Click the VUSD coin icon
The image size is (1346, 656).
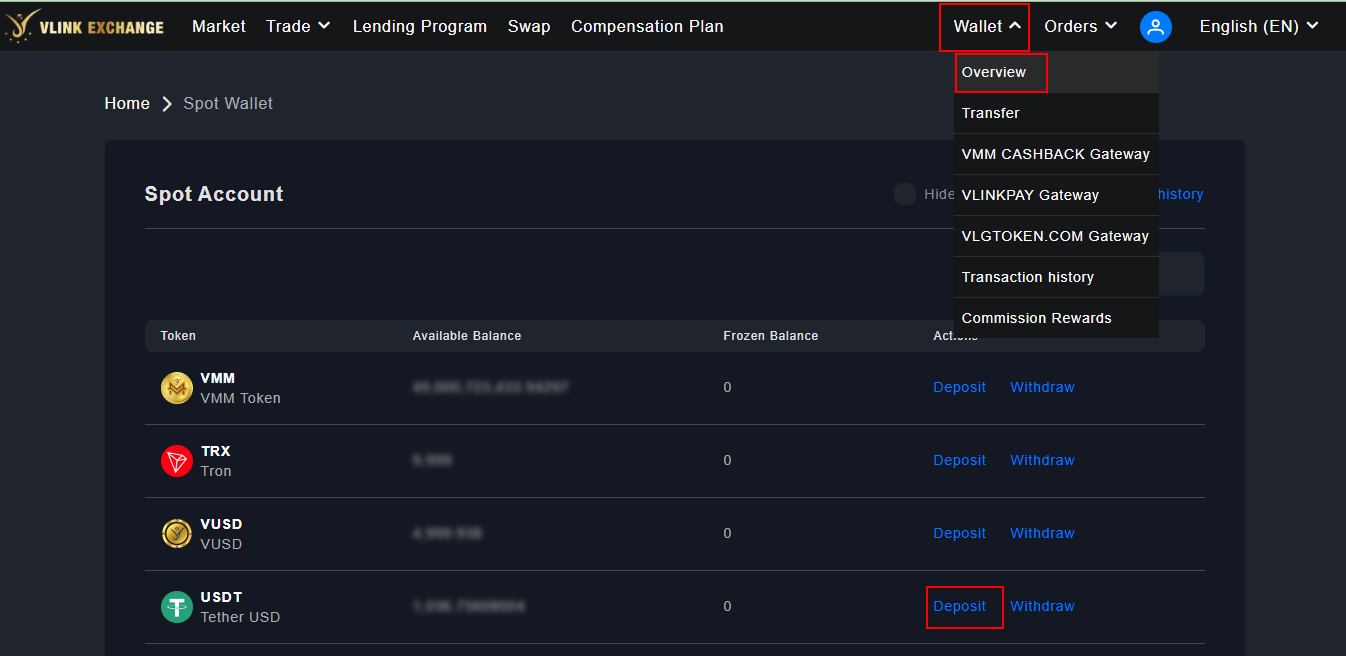[177, 534]
